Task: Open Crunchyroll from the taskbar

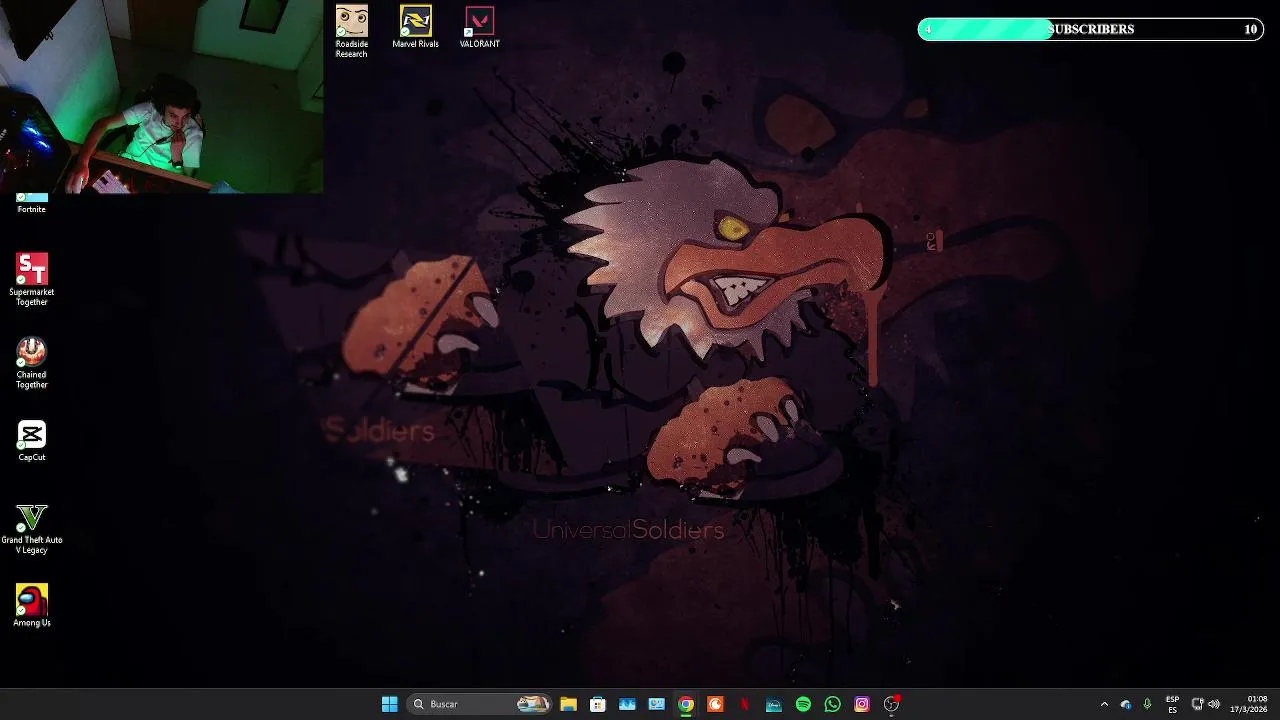Action: coord(715,704)
